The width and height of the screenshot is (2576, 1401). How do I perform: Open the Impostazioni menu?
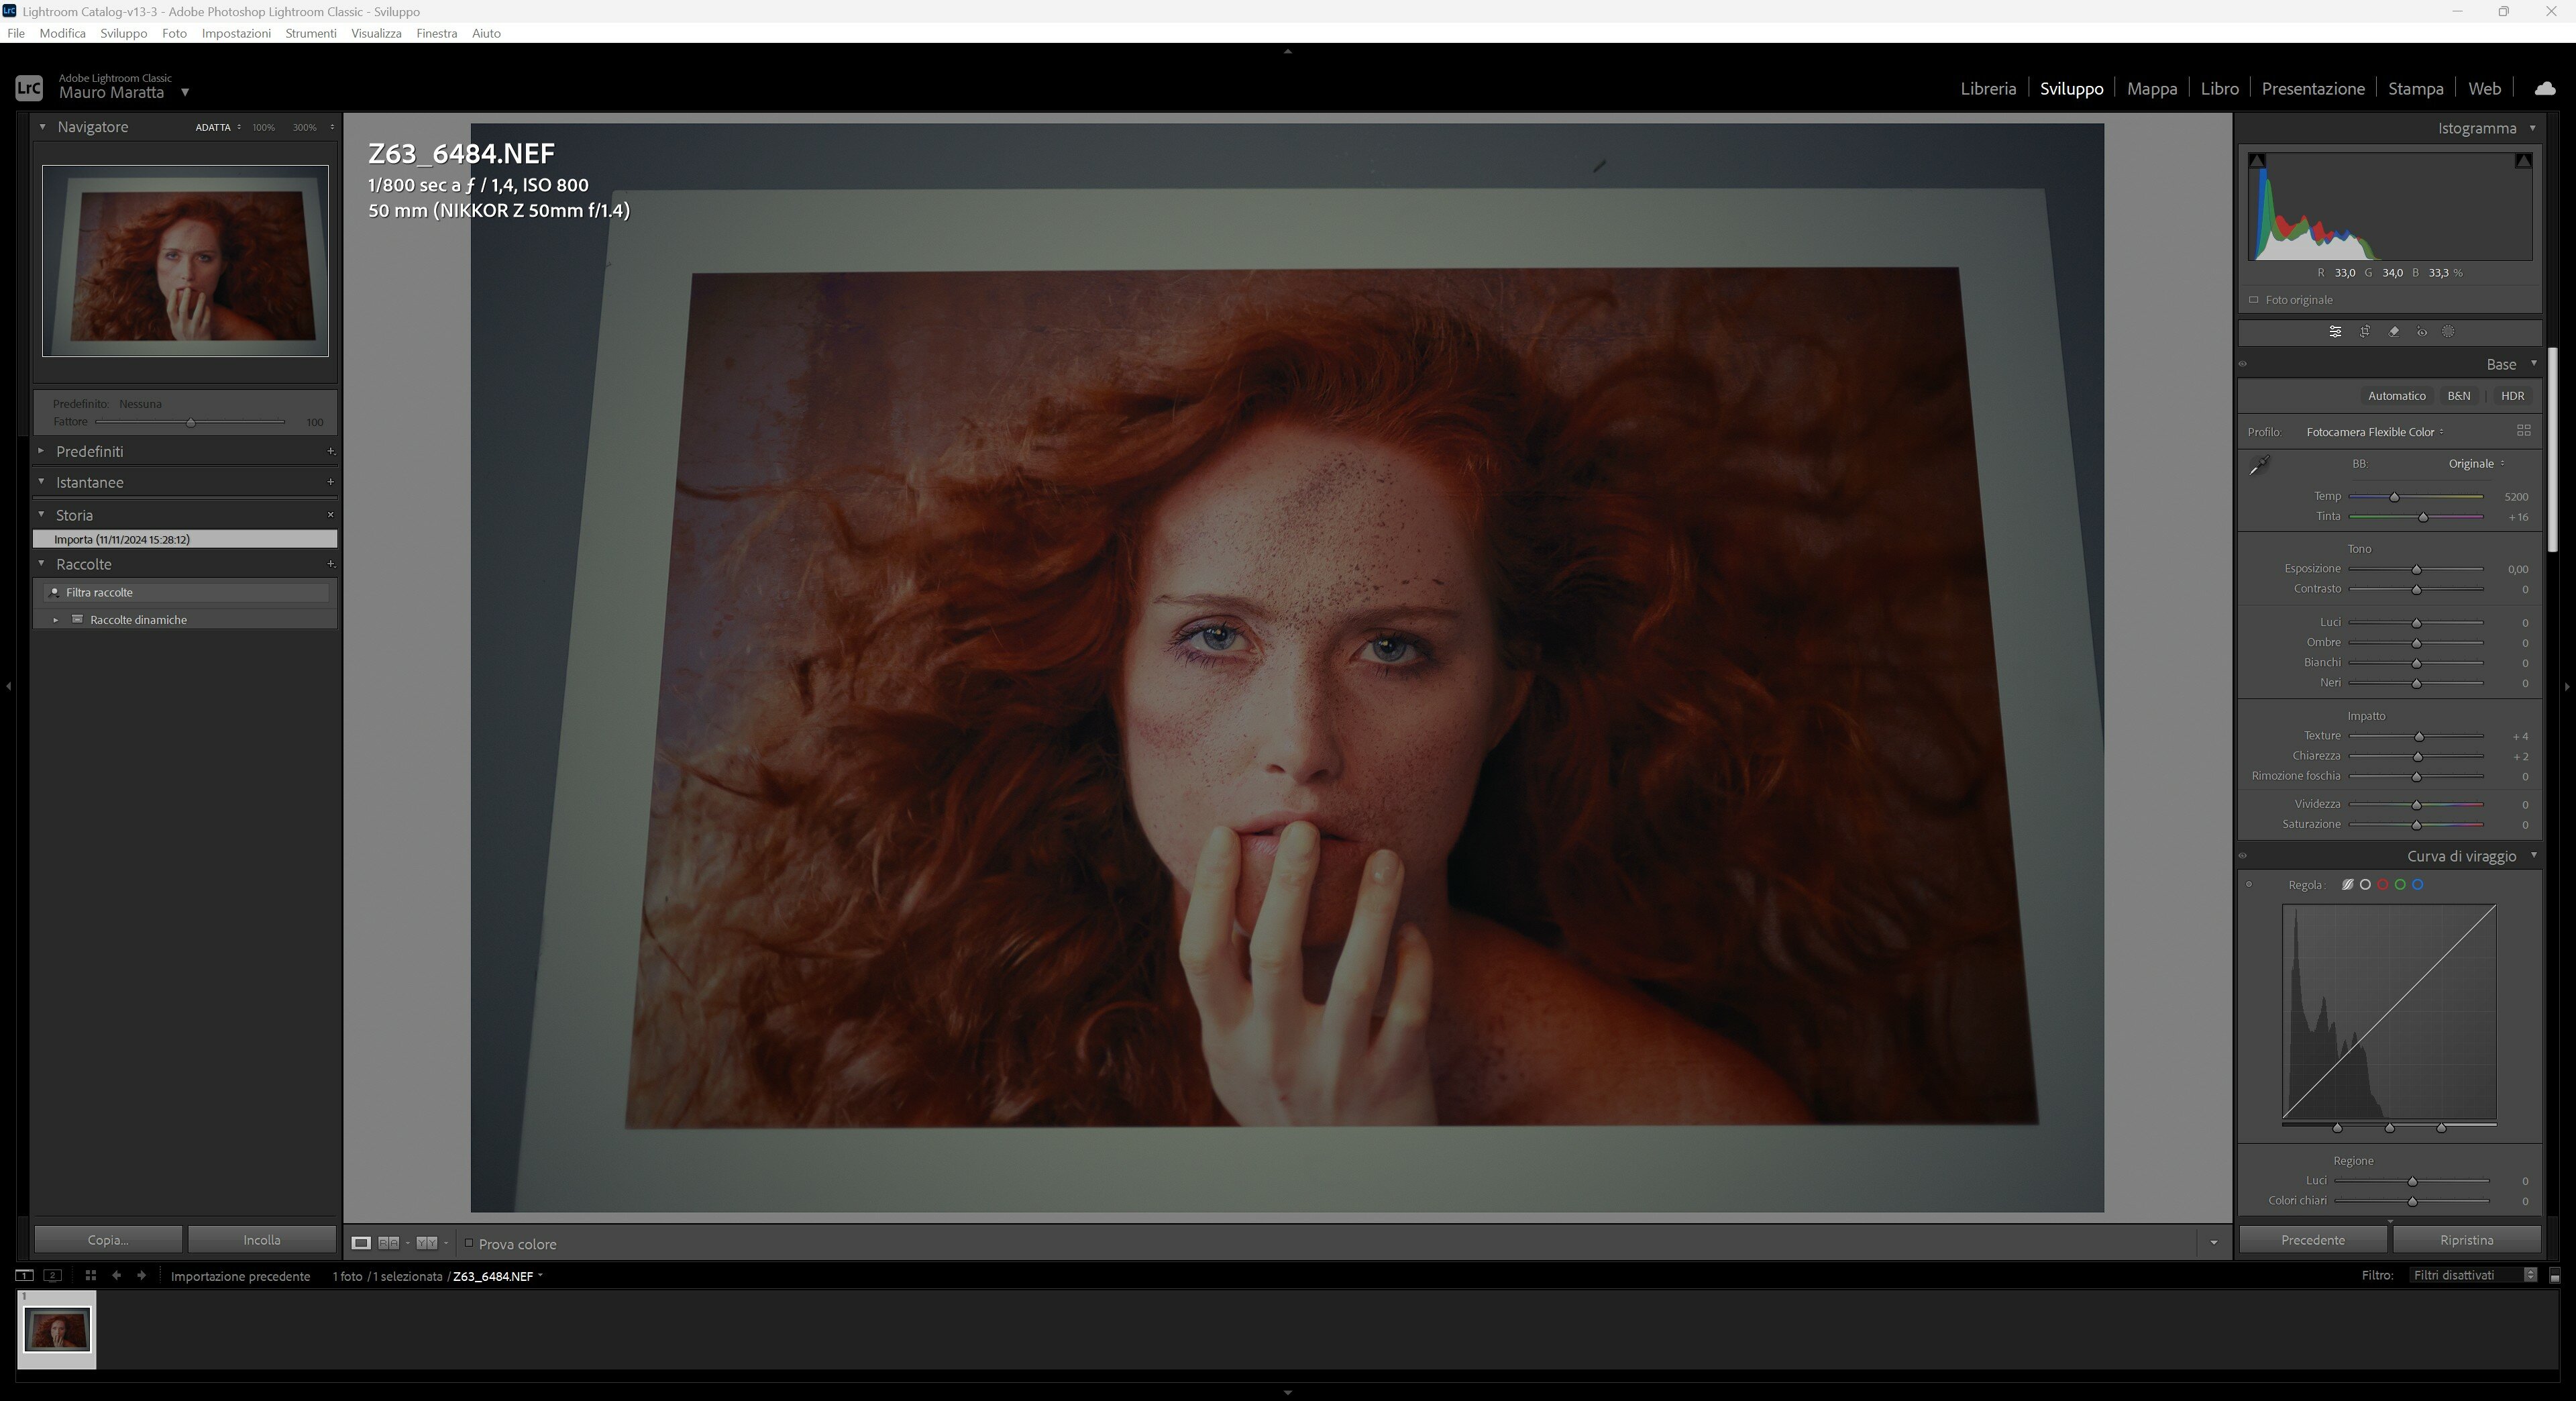(236, 33)
